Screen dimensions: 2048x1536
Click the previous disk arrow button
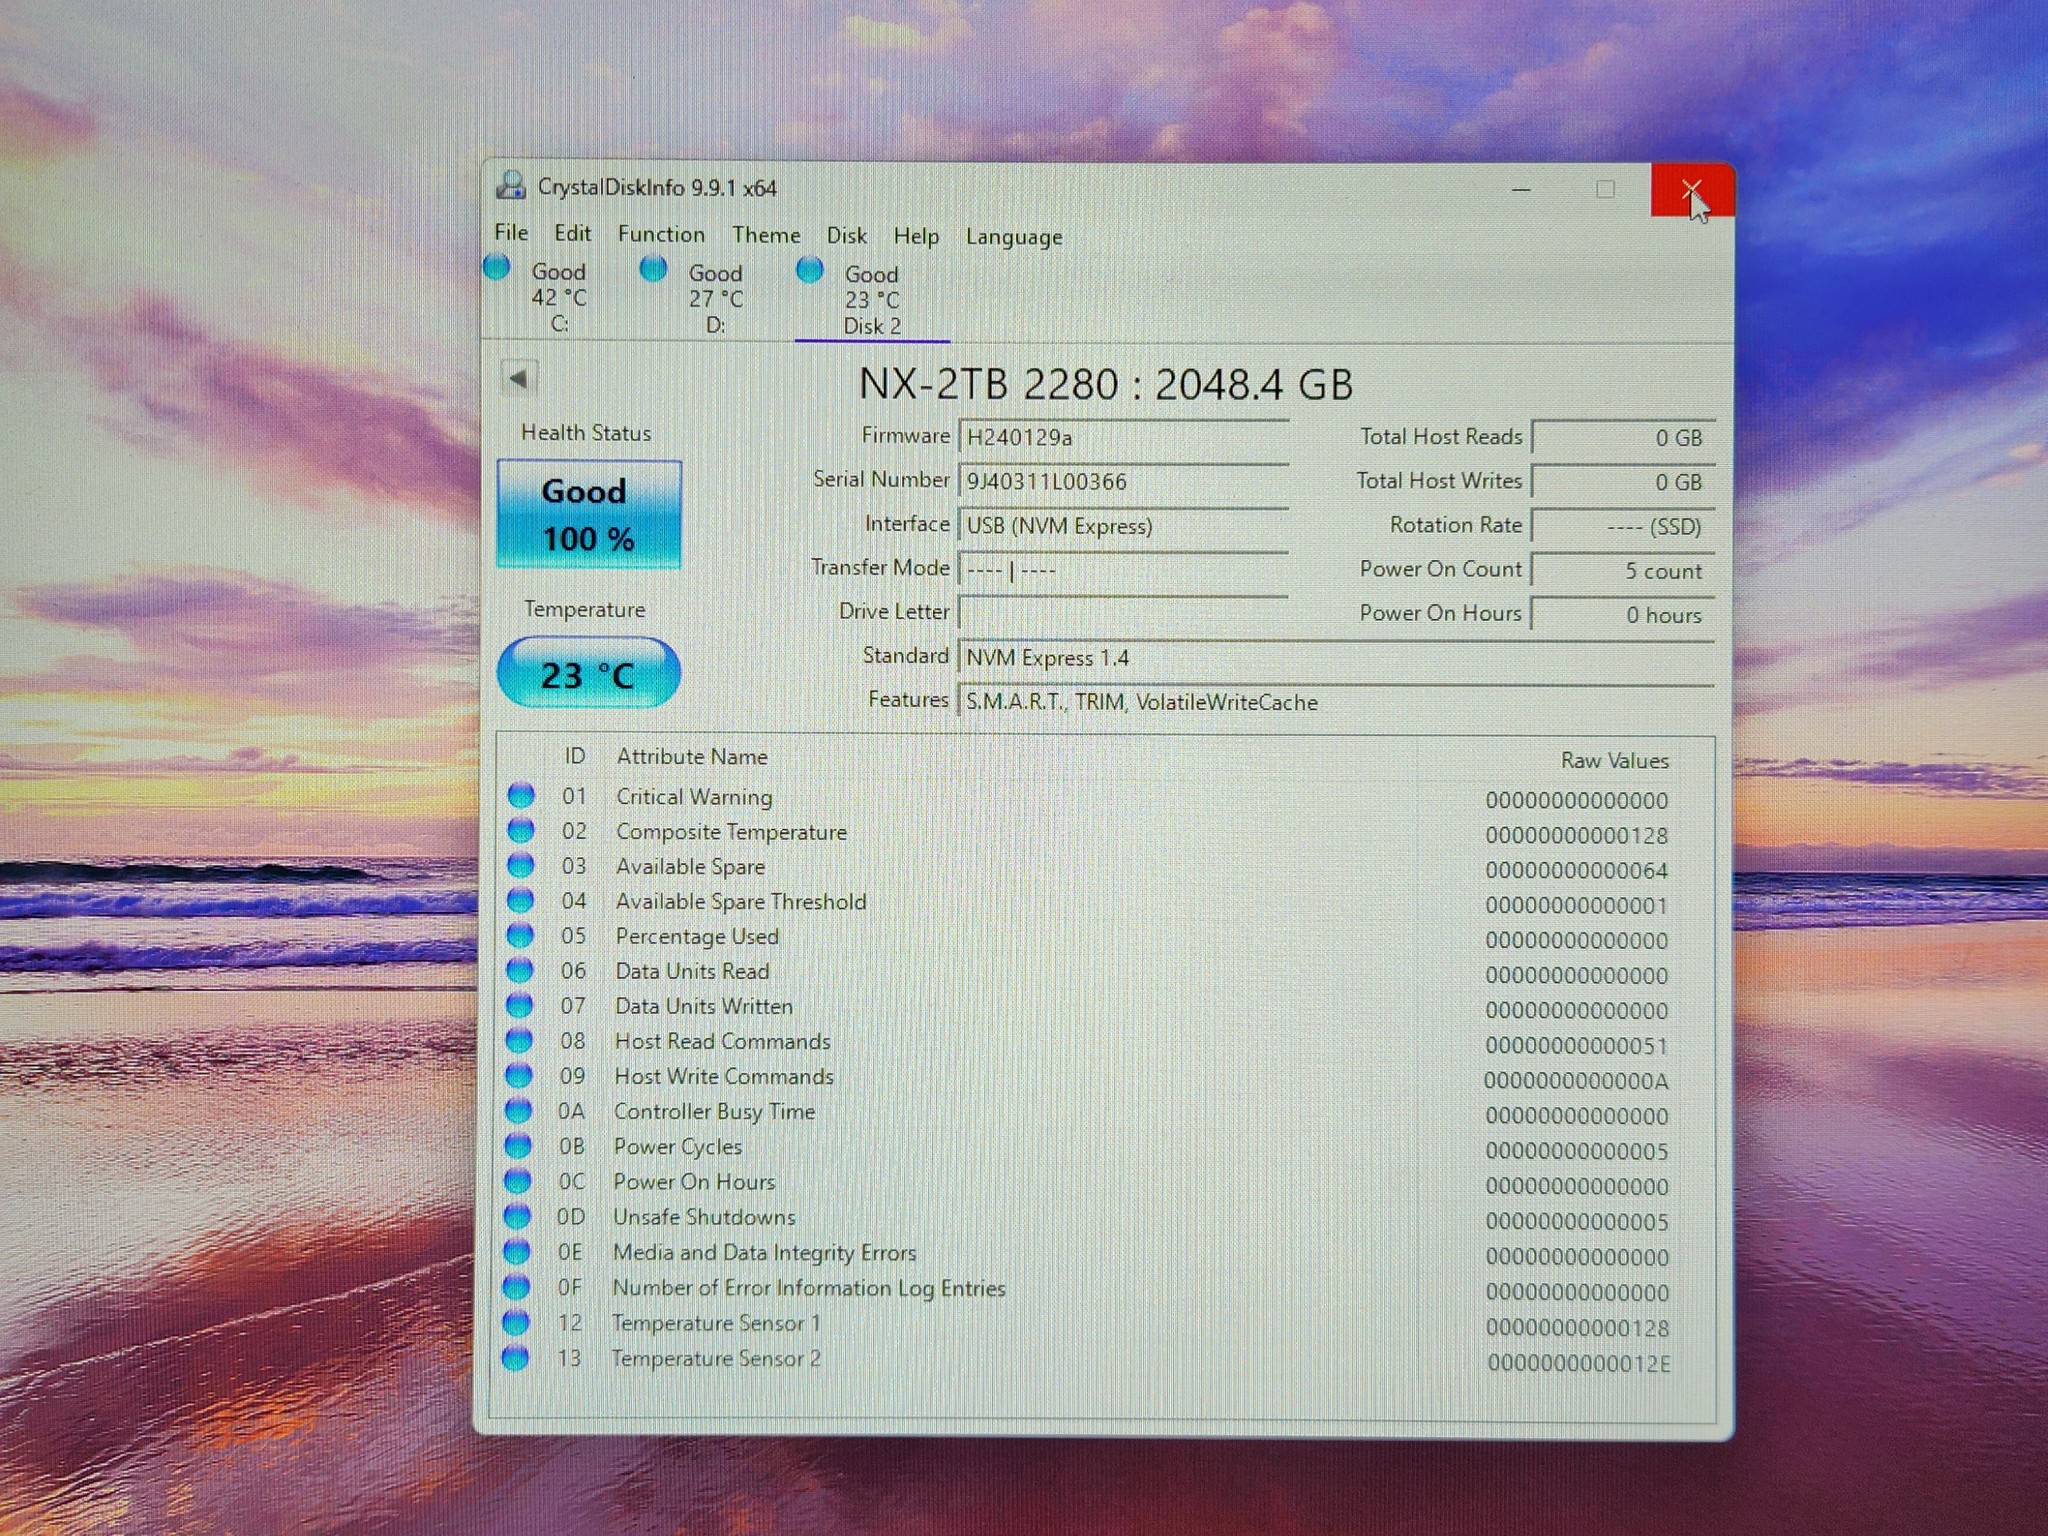pos(518,379)
